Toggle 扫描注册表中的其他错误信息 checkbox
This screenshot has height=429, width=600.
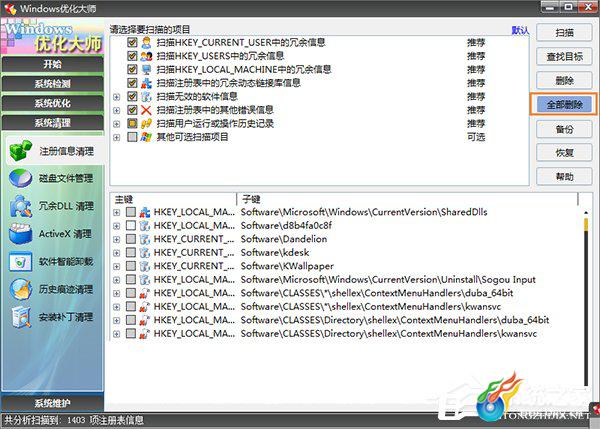132,110
